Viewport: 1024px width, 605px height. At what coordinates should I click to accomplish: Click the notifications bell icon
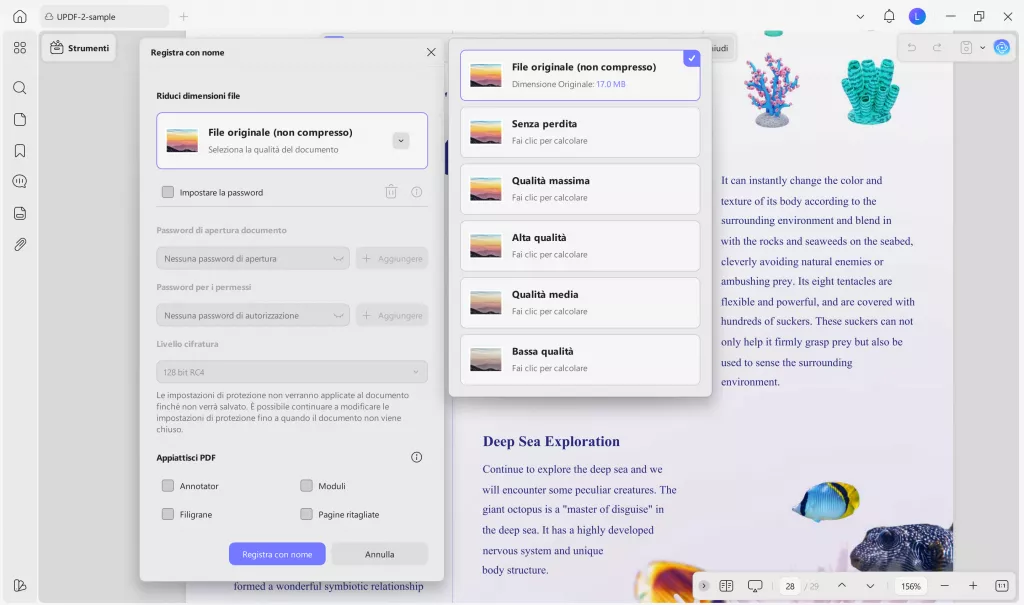coord(889,16)
